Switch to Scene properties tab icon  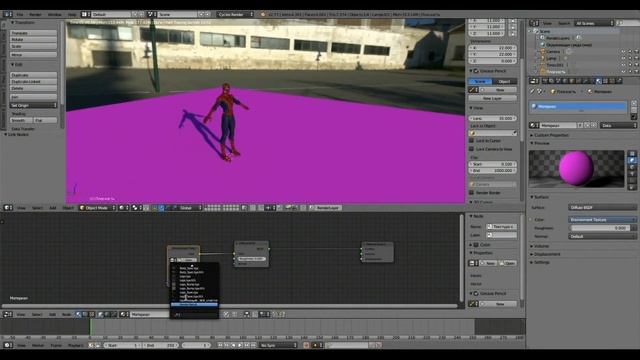click(x=558, y=81)
